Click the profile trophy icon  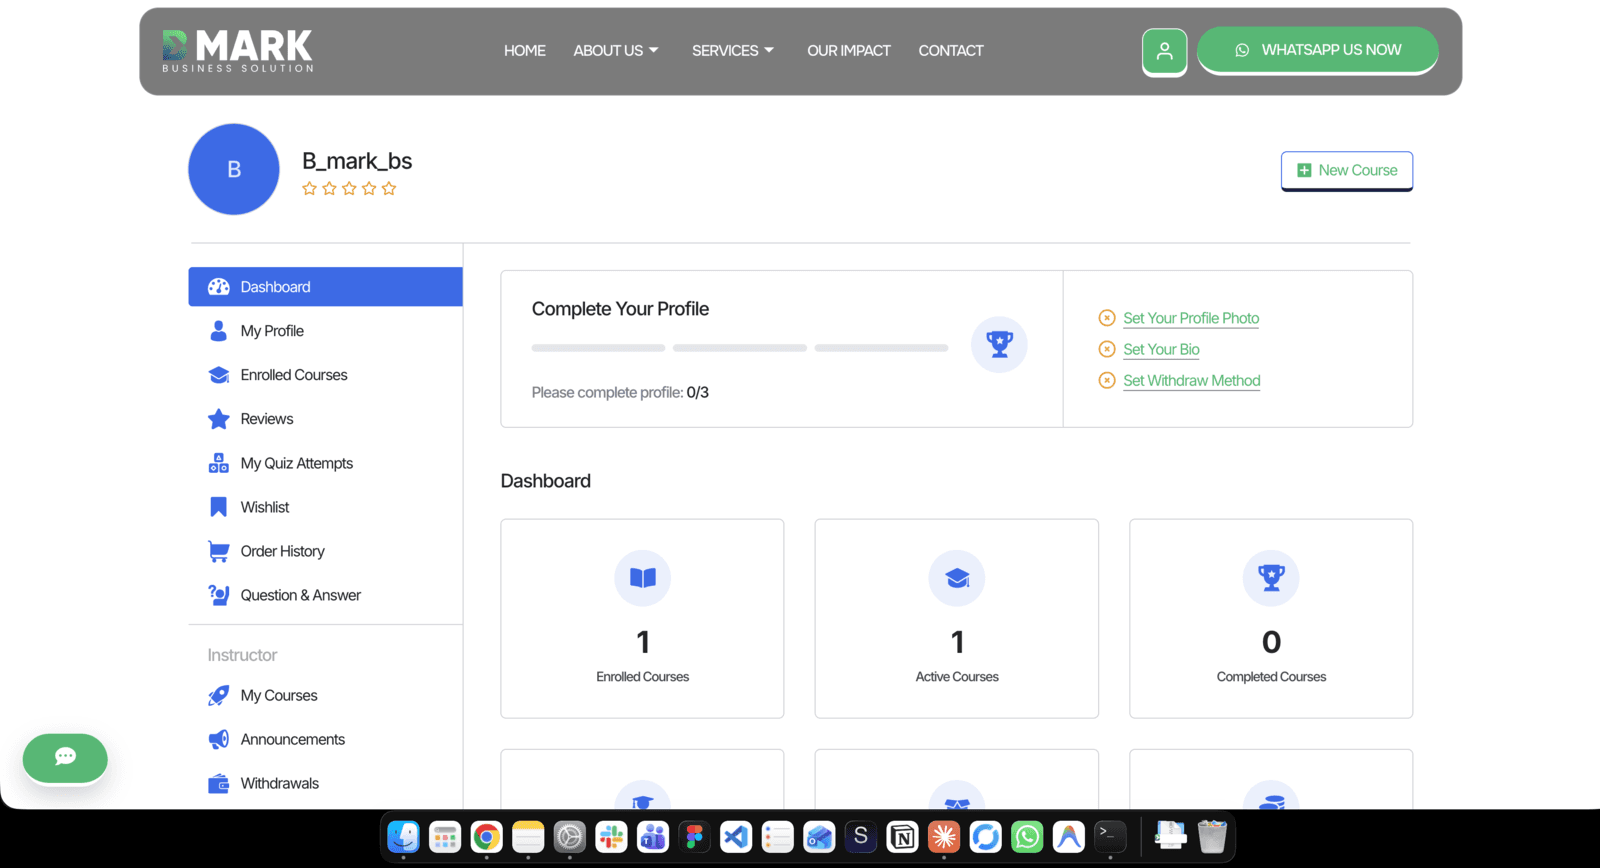point(999,344)
